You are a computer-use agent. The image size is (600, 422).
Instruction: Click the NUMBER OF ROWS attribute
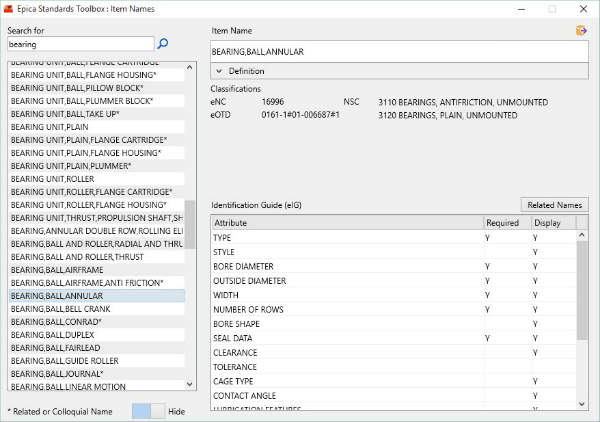pyautogui.click(x=393, y=310)
